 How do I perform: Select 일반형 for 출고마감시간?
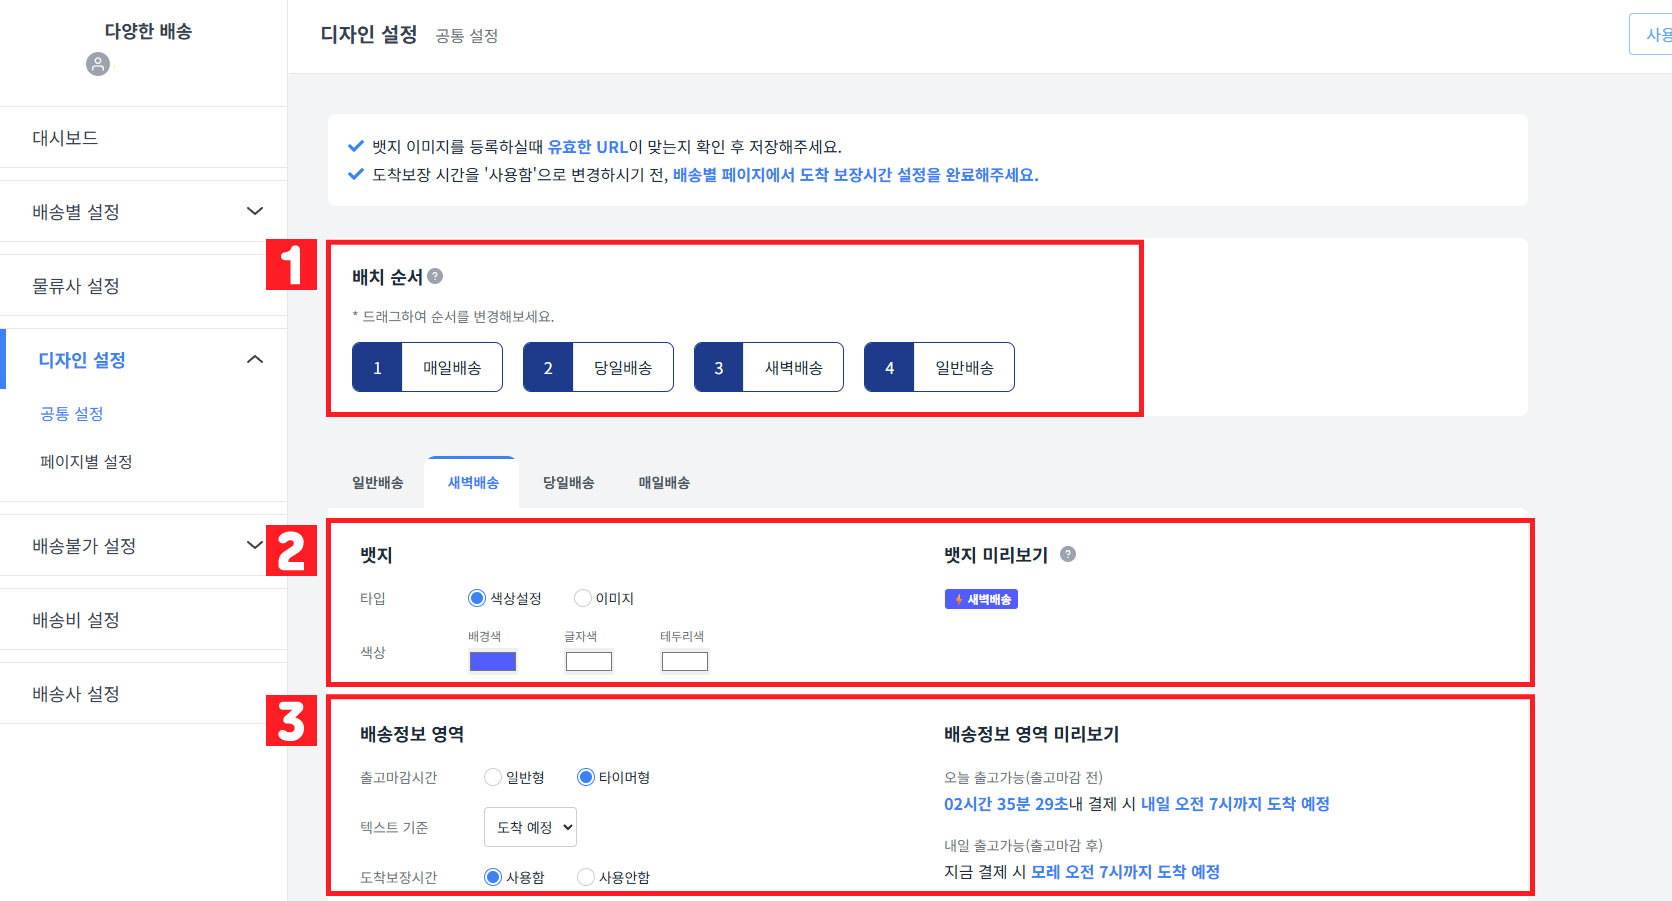(492, 776)
